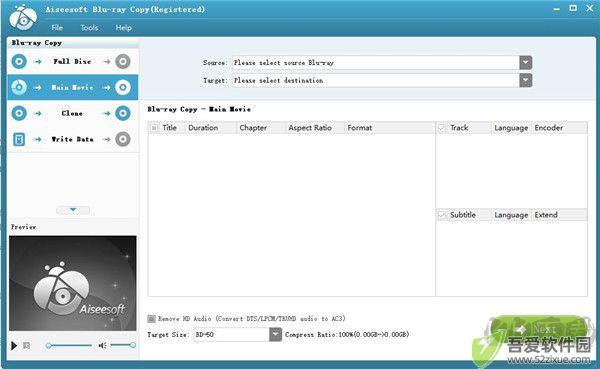Sort by Duration column header

pyautogui.click(x=203, y=128)
